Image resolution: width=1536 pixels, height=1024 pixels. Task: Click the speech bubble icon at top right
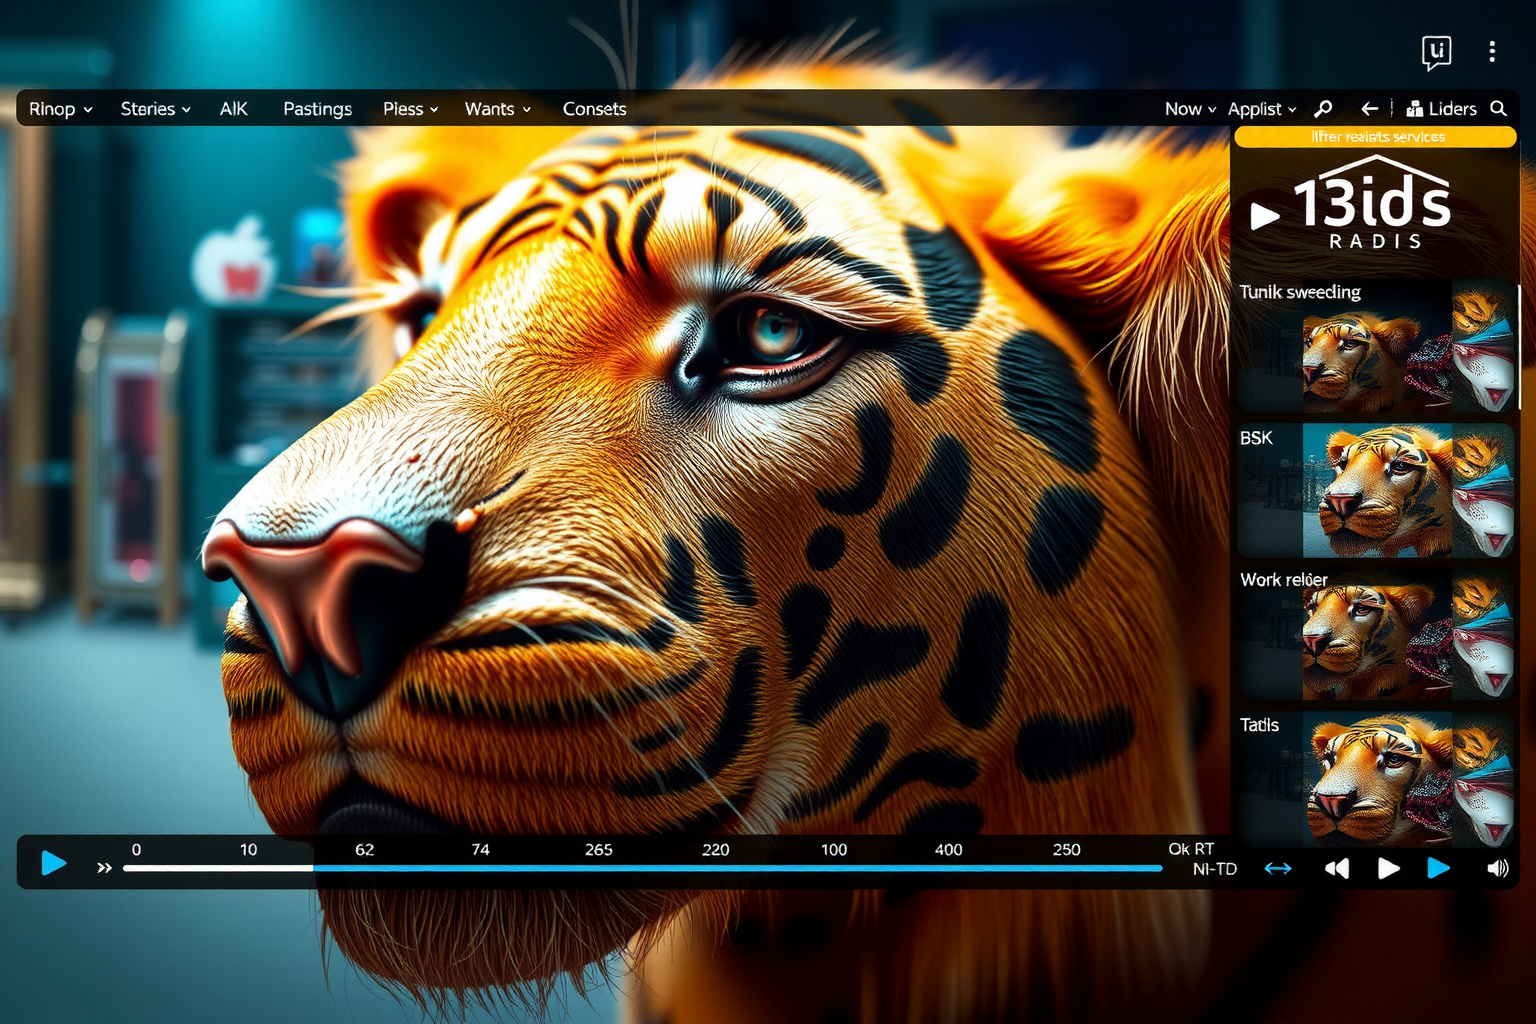pyautogui.click(x=1436, y=52)
